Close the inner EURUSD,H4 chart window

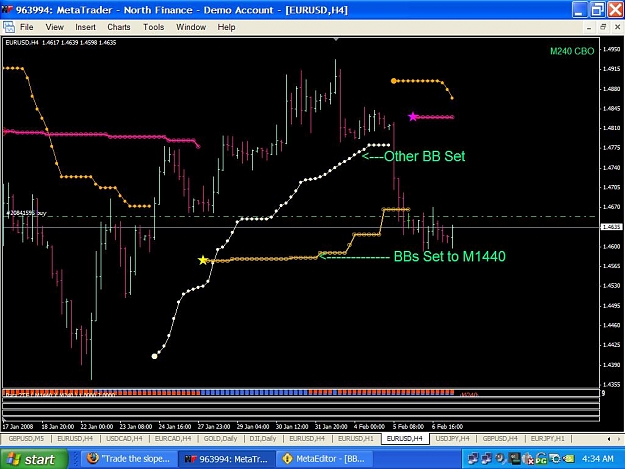(x=617, y=27)
